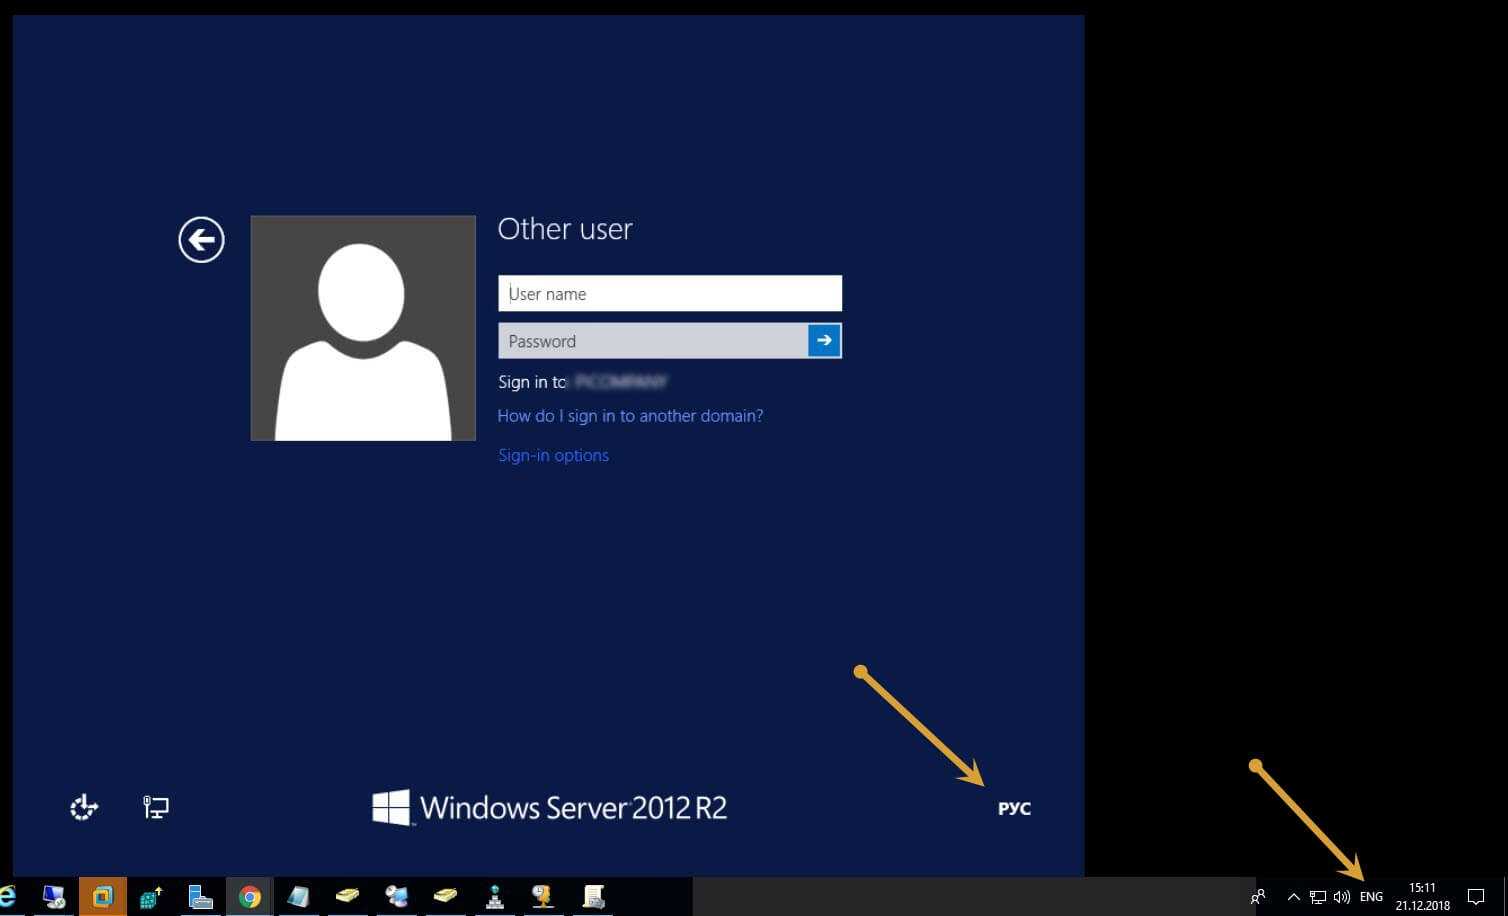
Task: Switch РУС keyboard layout on login screen
Action: point(1014,808)
